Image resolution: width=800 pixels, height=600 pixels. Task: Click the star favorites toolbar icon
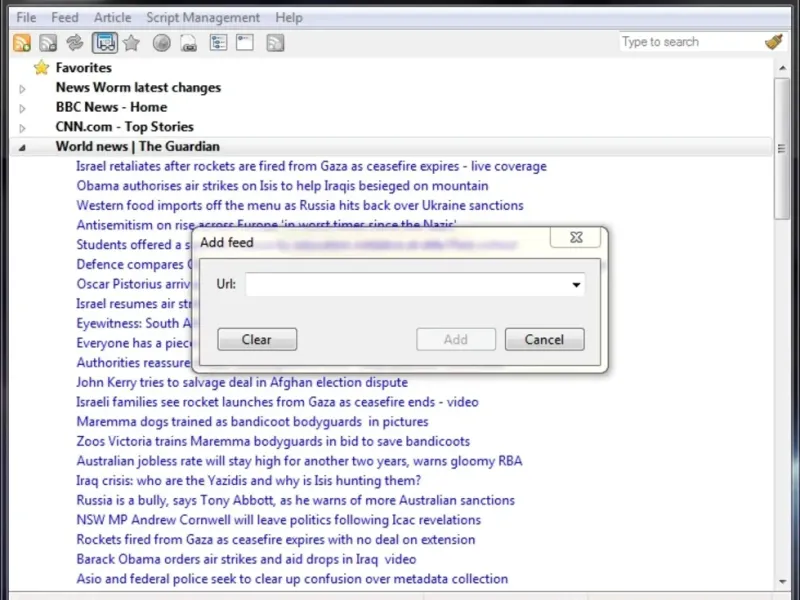point(131,42)
